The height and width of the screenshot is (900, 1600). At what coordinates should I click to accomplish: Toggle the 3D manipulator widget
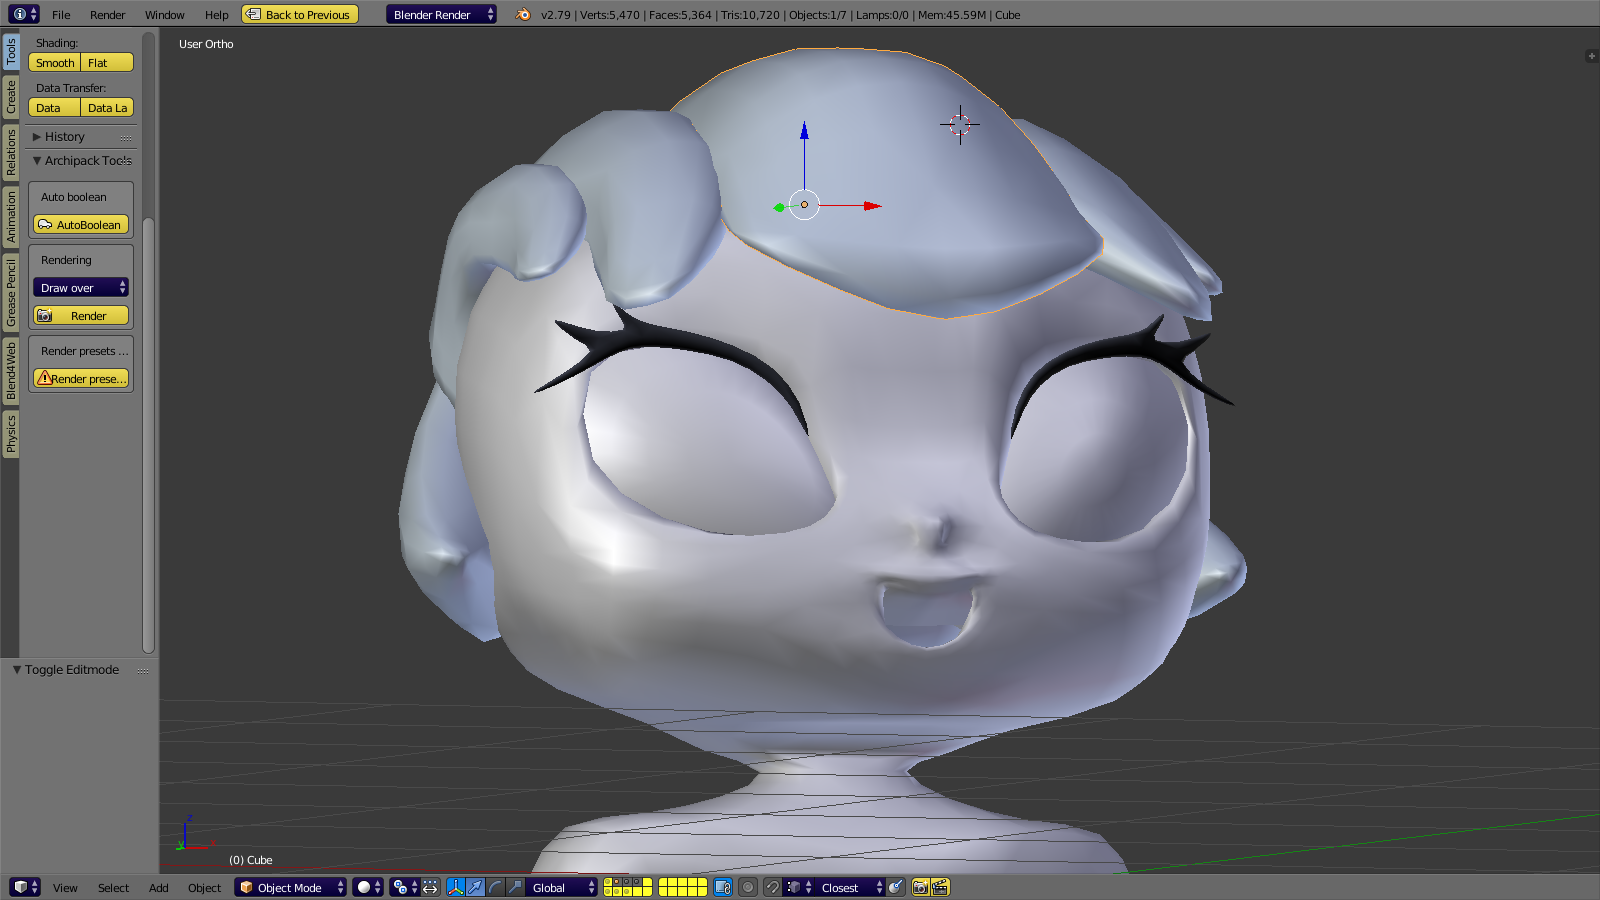(x=456, y=887)
